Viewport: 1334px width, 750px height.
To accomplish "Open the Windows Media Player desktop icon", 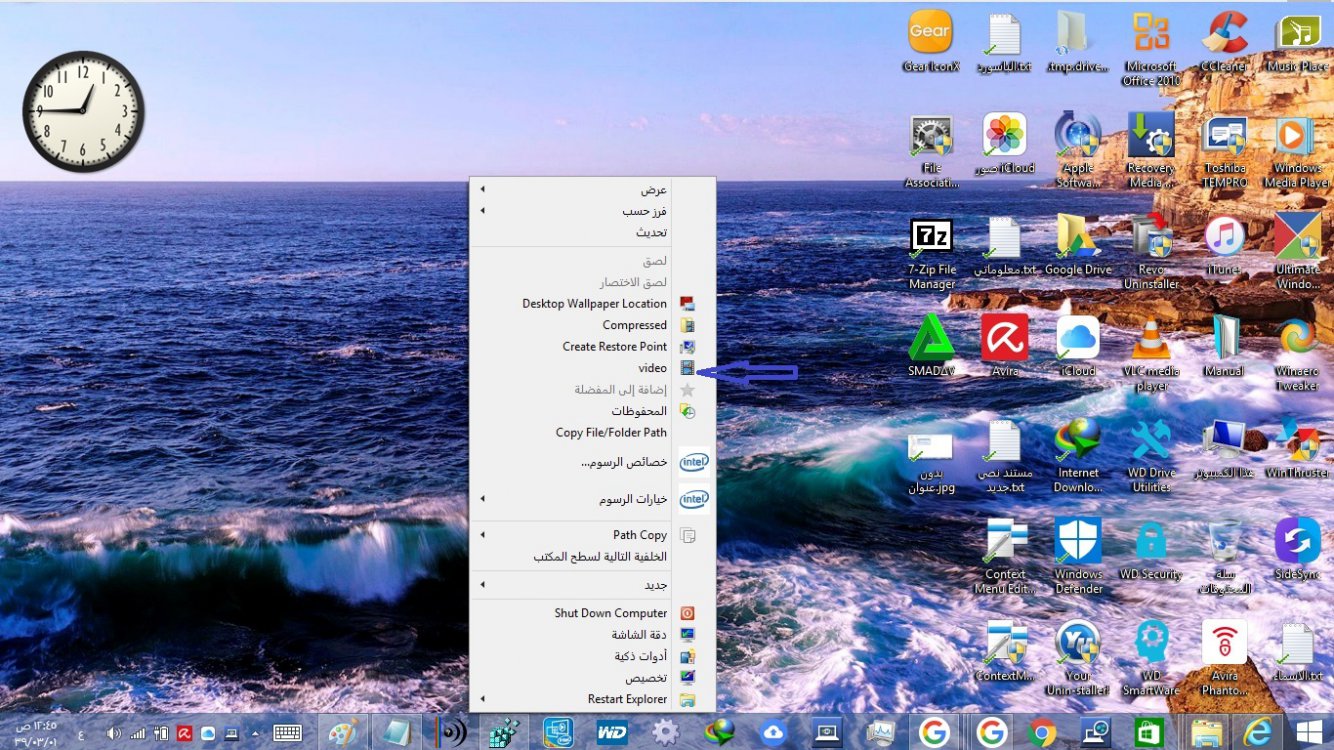I will point(1297,151).
